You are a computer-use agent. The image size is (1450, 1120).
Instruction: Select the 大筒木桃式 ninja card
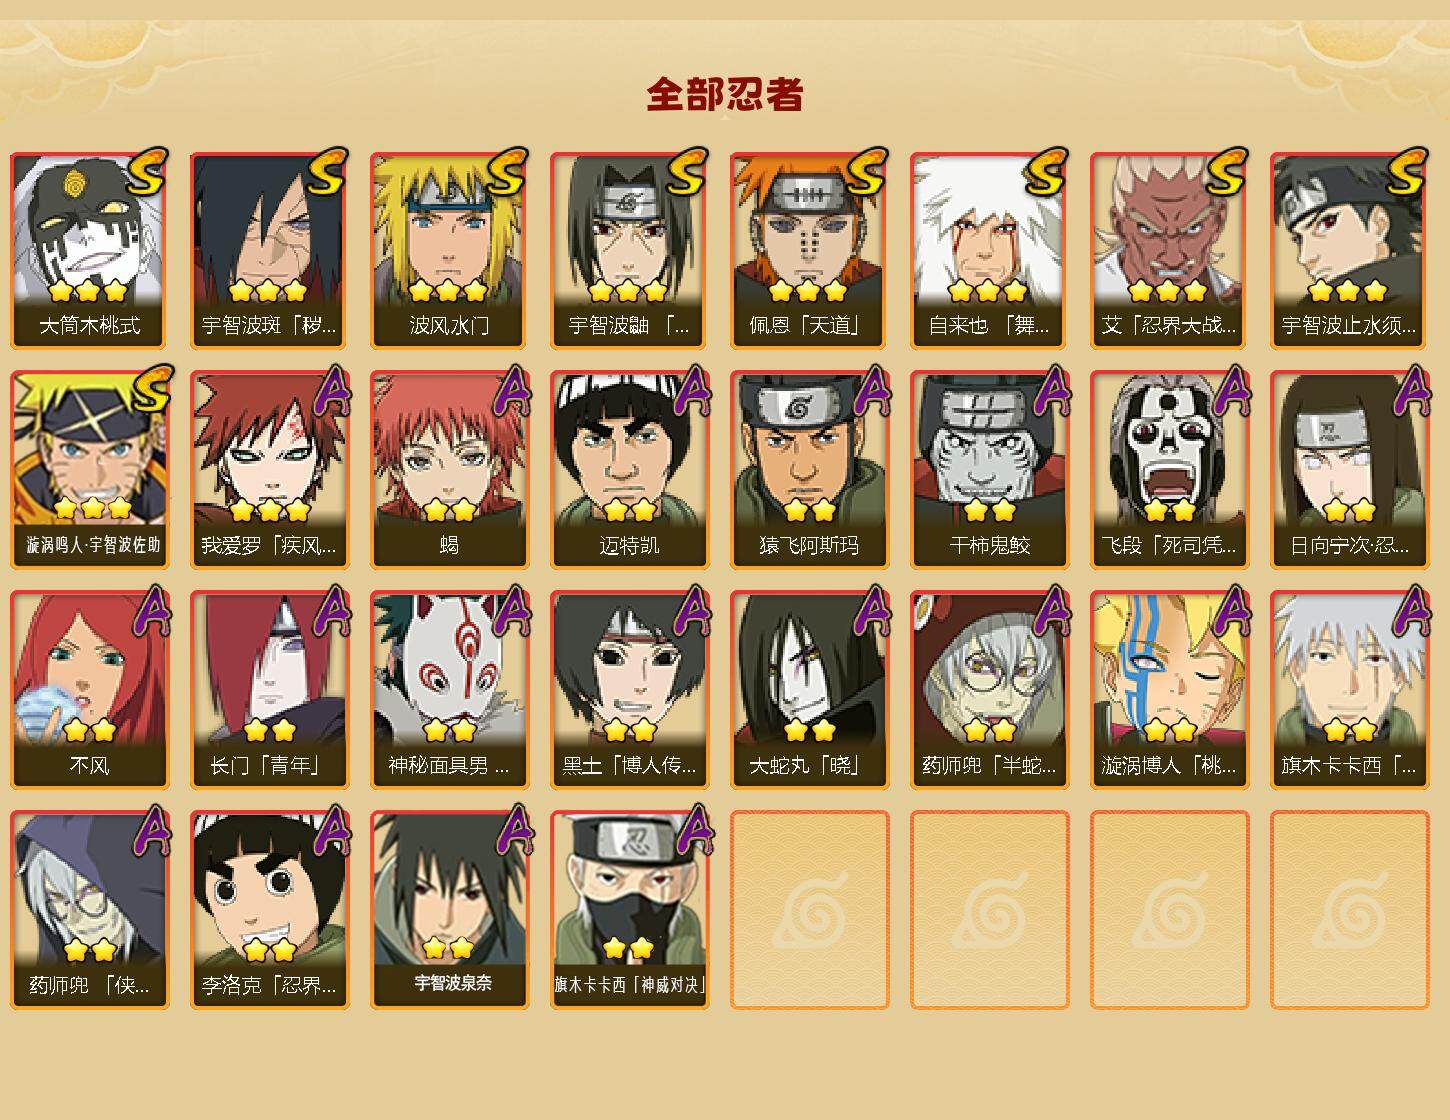coord(90,250)
